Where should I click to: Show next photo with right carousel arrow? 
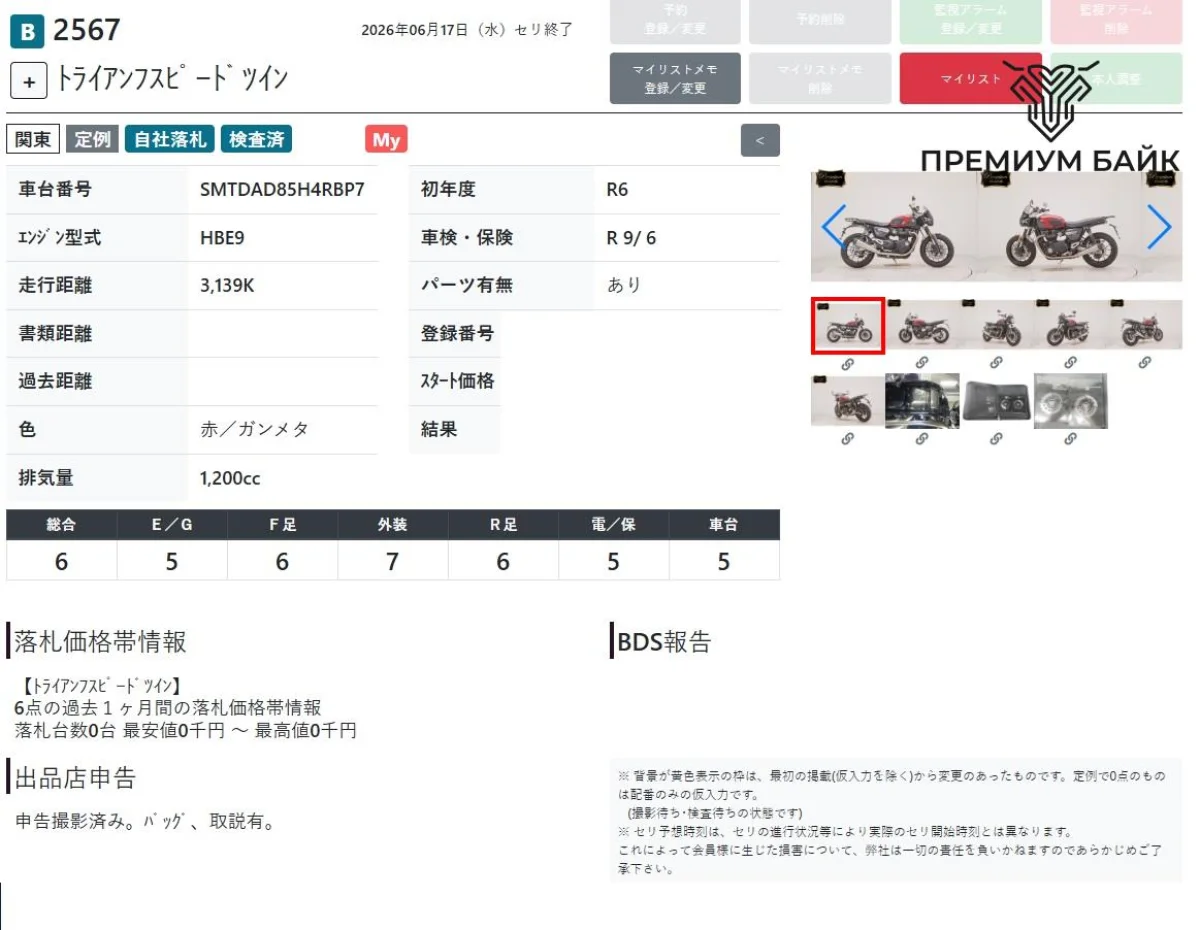[1159, 227]
